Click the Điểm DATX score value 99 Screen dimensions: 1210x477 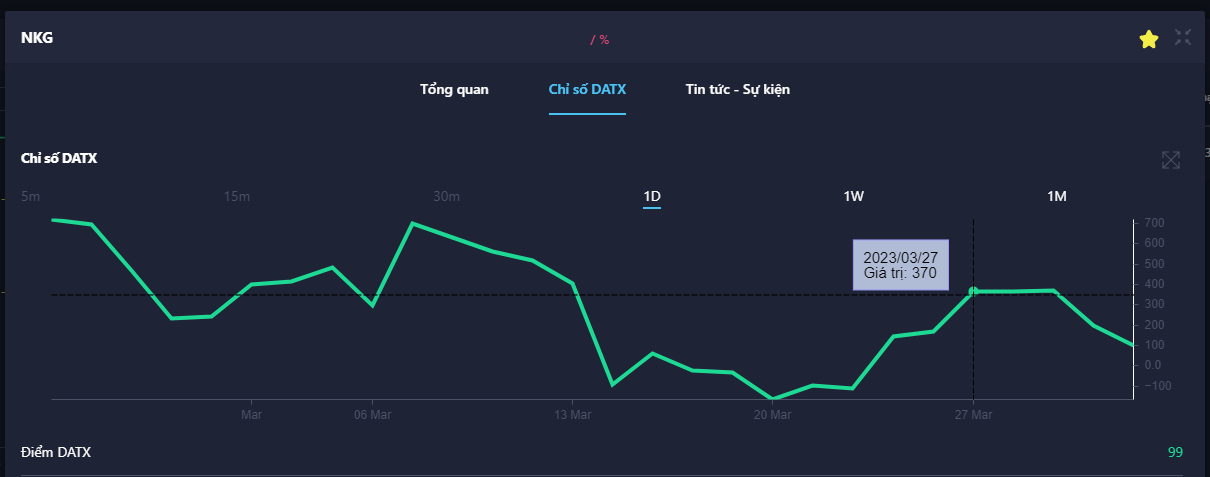1175,452
